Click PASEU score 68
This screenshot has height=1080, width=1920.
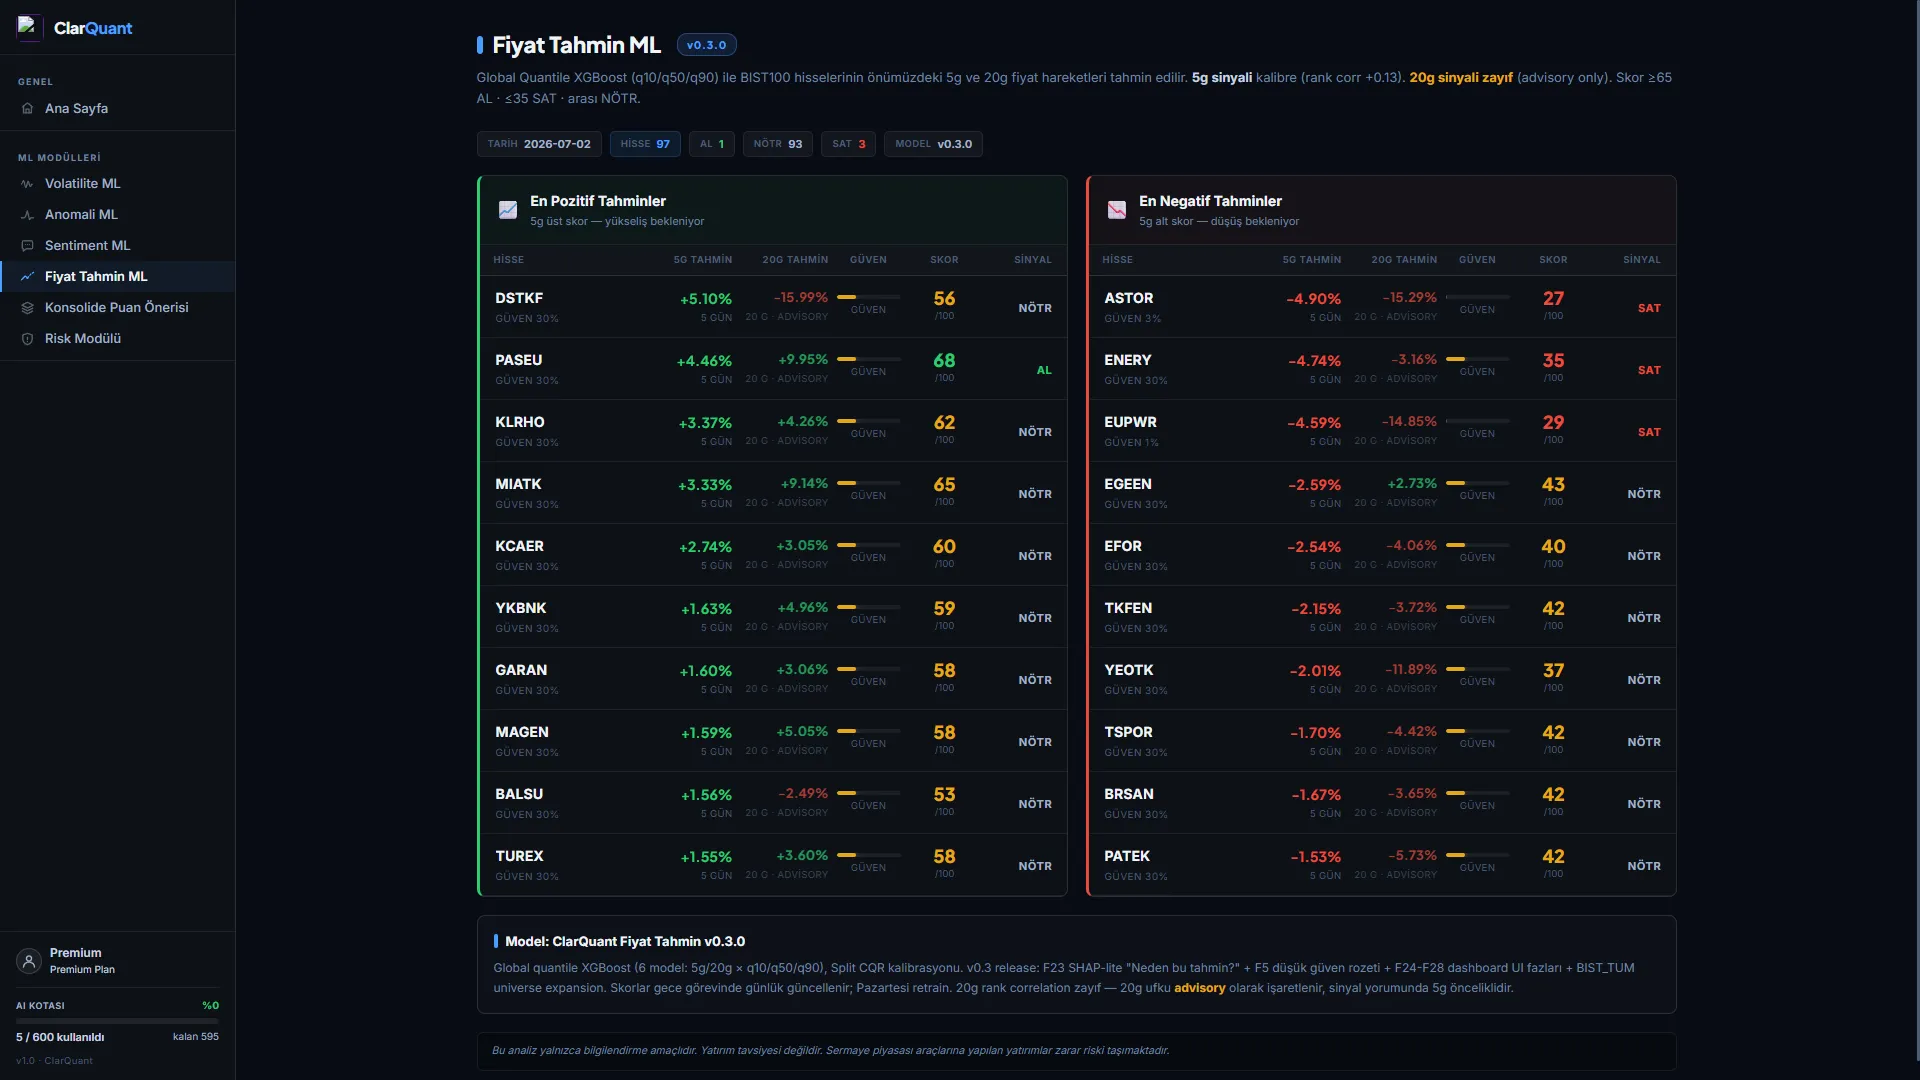point(944,360)
